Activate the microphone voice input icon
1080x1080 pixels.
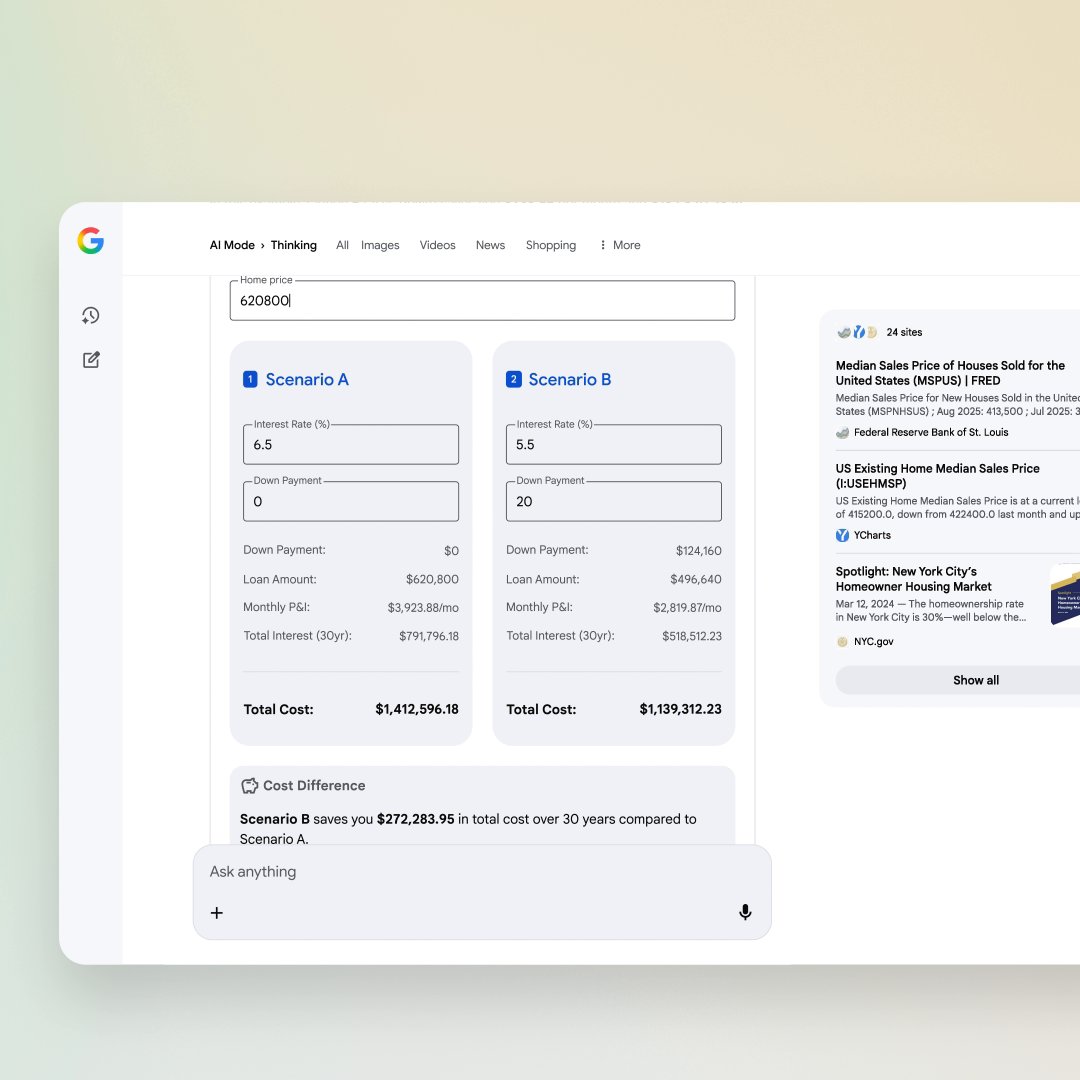[x=745, y=912]
